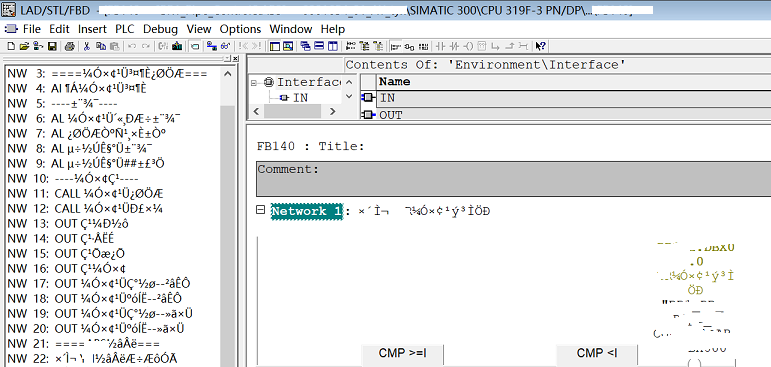Select NW 3 in the network list

click(107, 74)
